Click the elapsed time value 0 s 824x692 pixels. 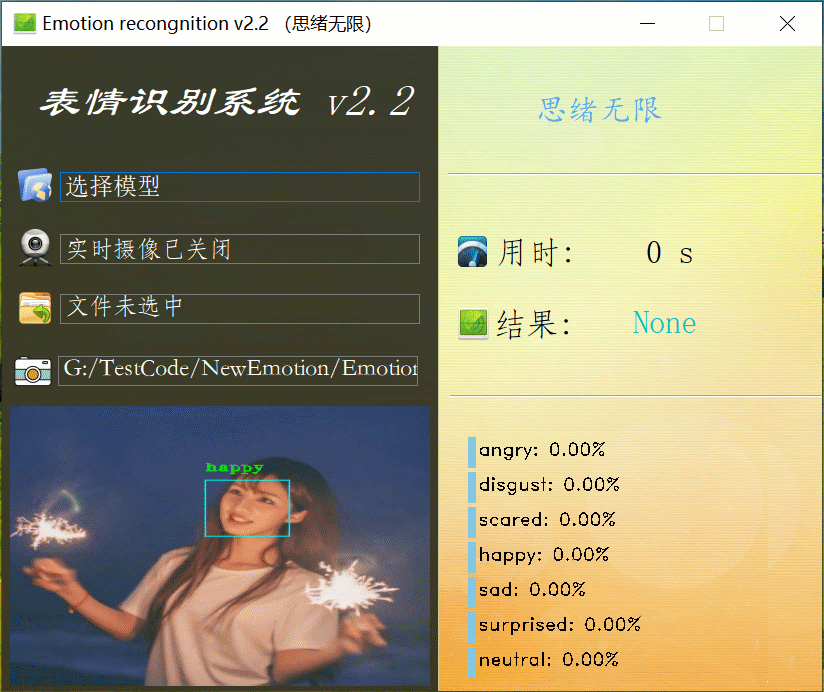(x=670, y=253)
